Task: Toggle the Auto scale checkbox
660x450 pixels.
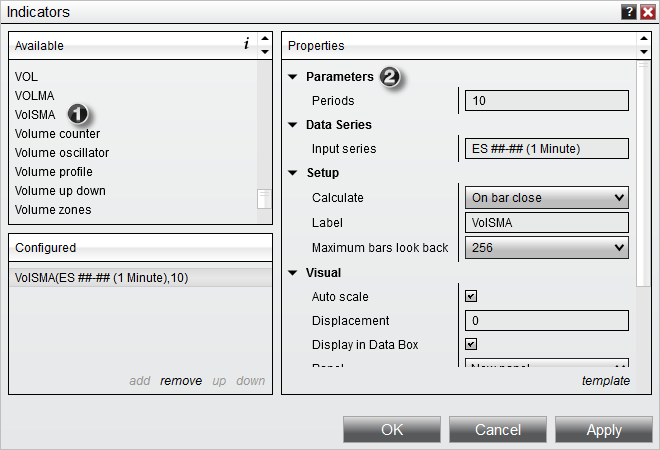Action: click(472, 297)
